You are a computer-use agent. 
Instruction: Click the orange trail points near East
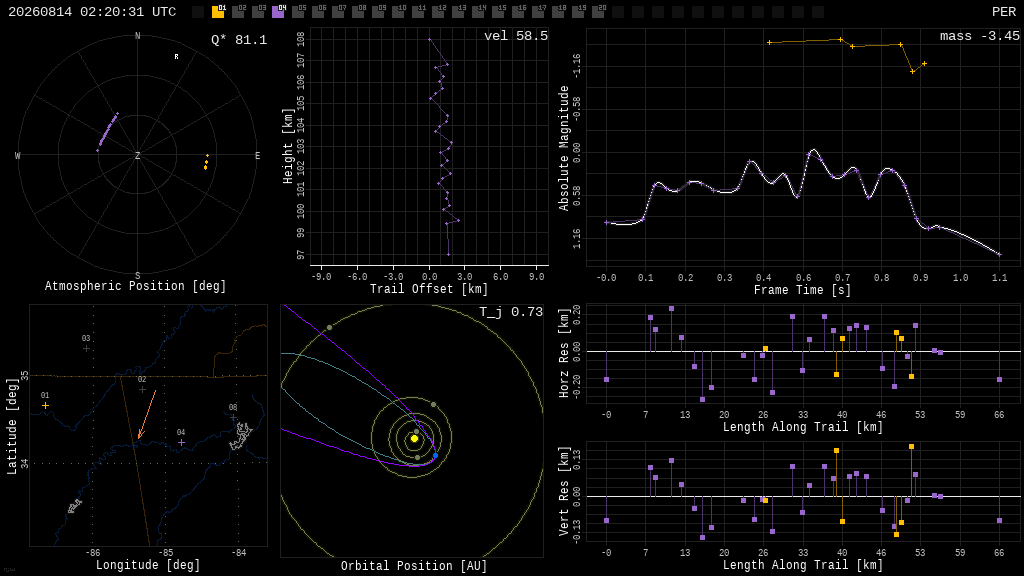206,163
